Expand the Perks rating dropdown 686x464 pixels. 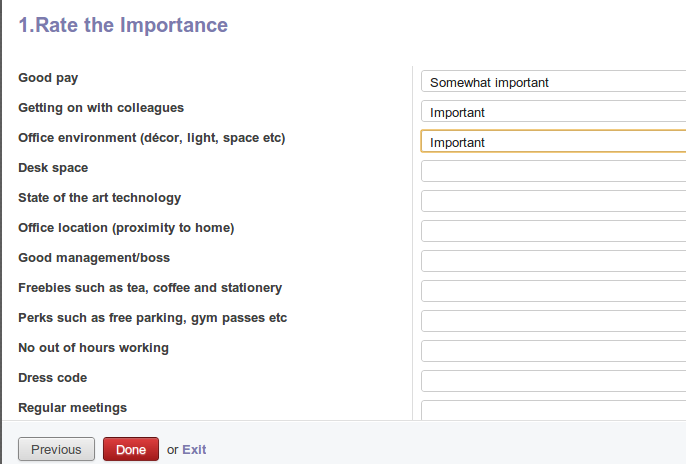[x=553, y=321]
